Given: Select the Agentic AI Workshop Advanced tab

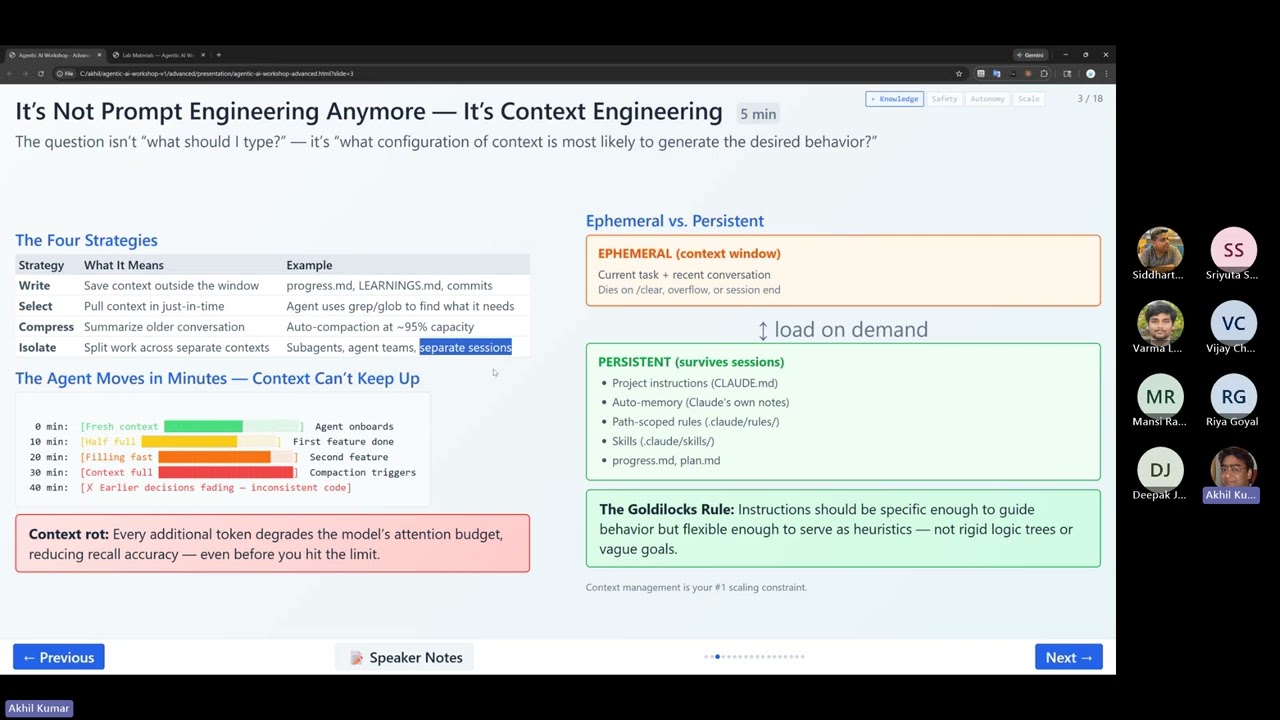Looking at the screenshot, I should click(x=55, y=55).
